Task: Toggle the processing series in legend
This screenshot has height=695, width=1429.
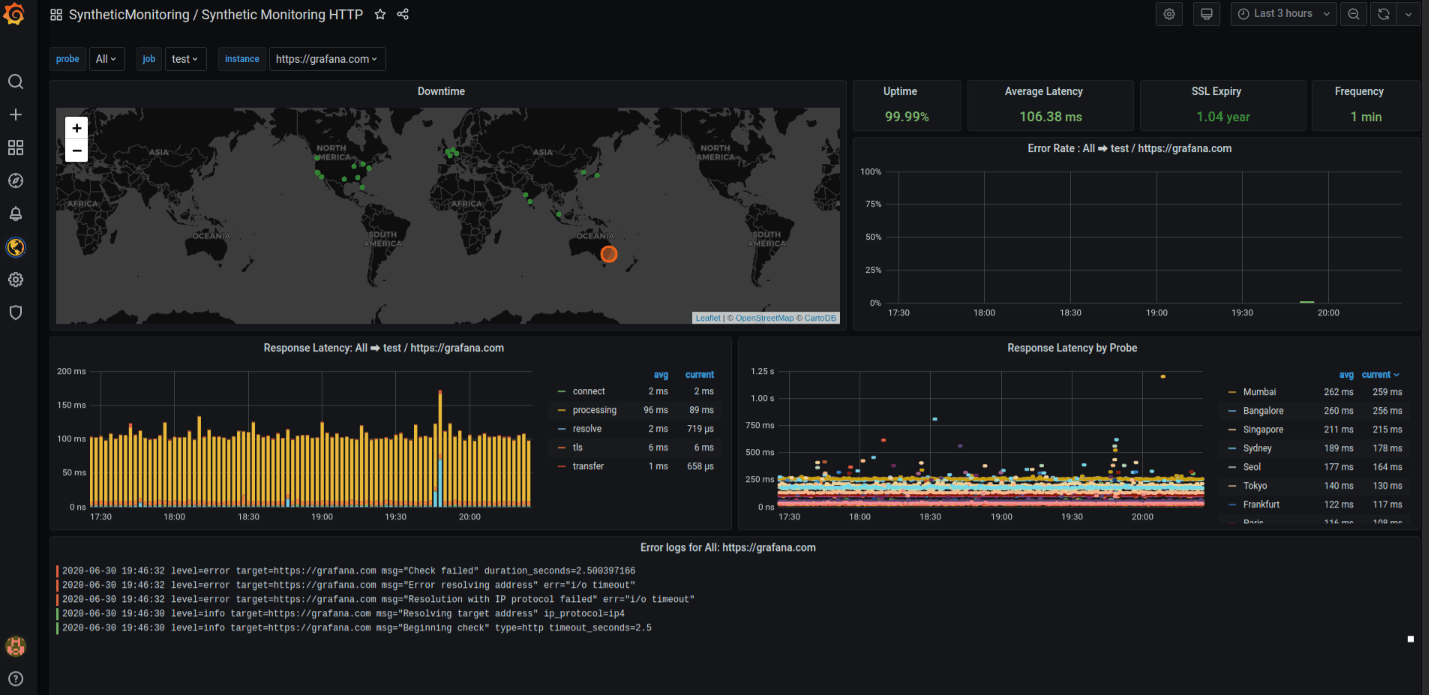Action: tap(594, 410)
